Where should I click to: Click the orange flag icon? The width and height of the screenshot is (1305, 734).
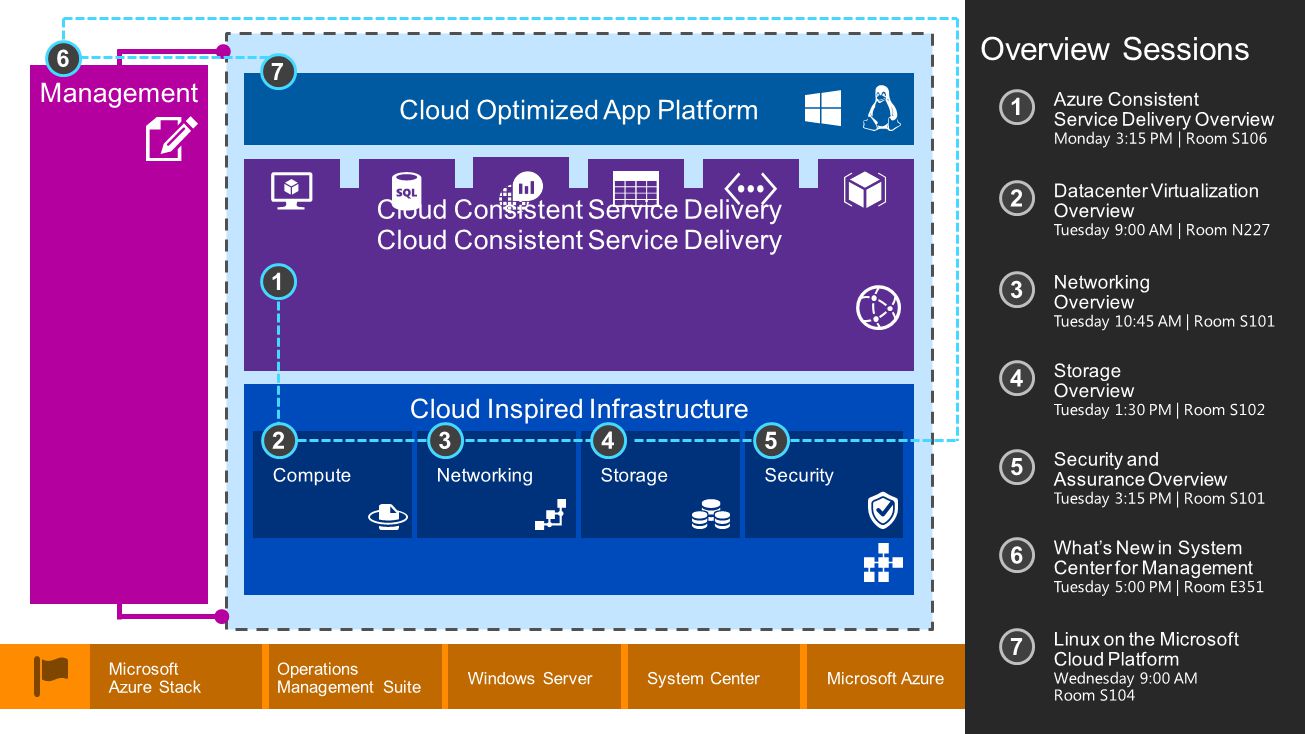pyautogui.click(x=51, y=675)
